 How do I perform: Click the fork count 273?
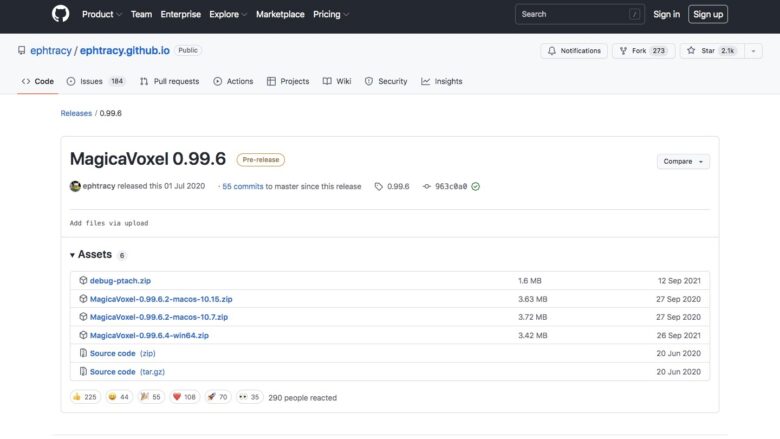pos(659,51)
